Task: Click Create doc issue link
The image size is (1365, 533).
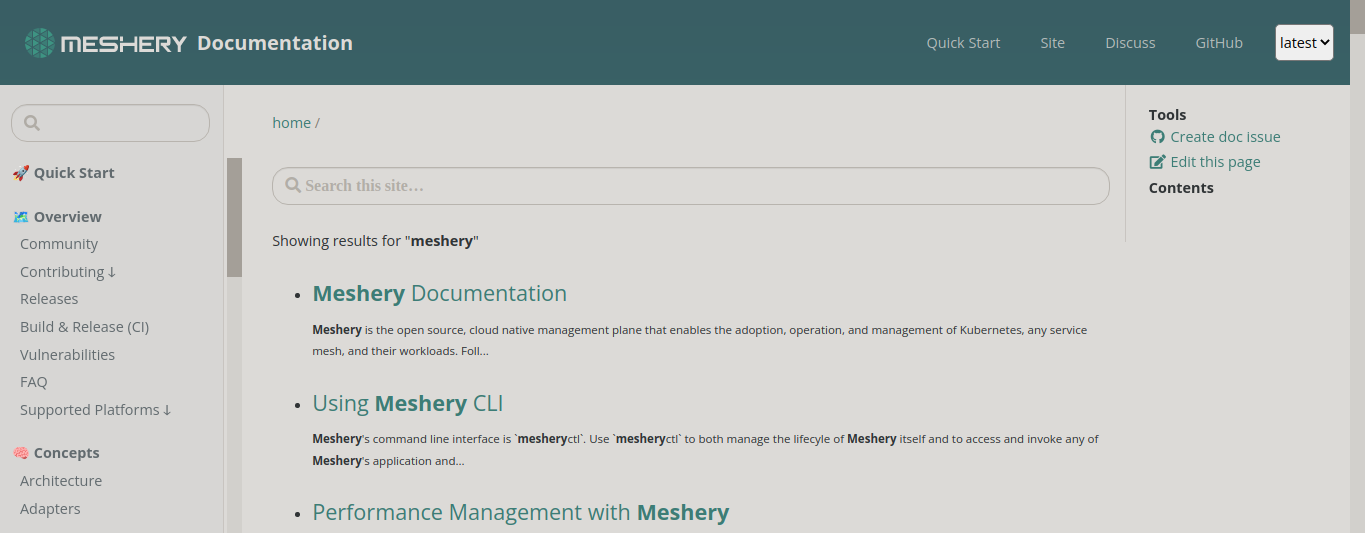Action: (1225, 137)
